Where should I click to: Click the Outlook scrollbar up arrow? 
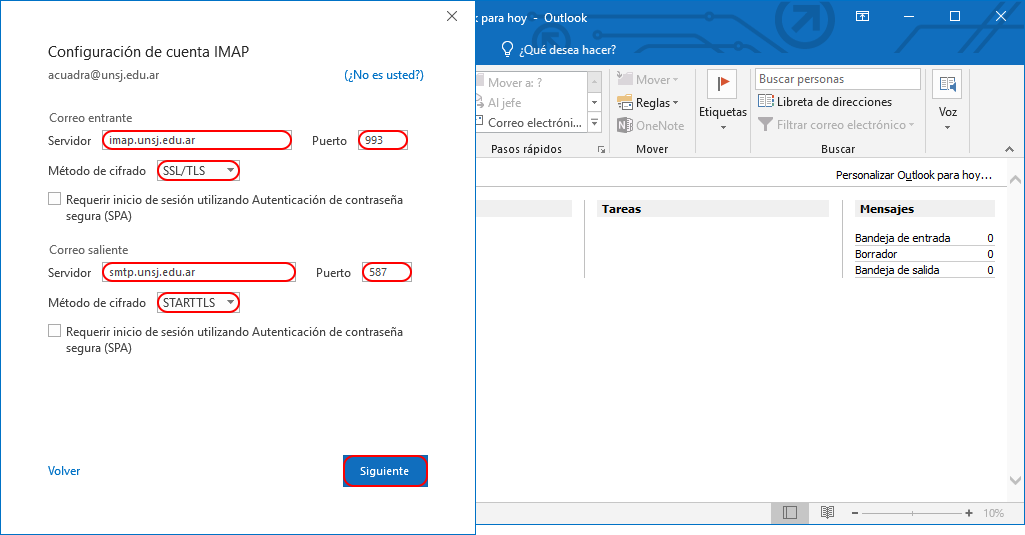pyautogui.click(x=1015, y=179)
